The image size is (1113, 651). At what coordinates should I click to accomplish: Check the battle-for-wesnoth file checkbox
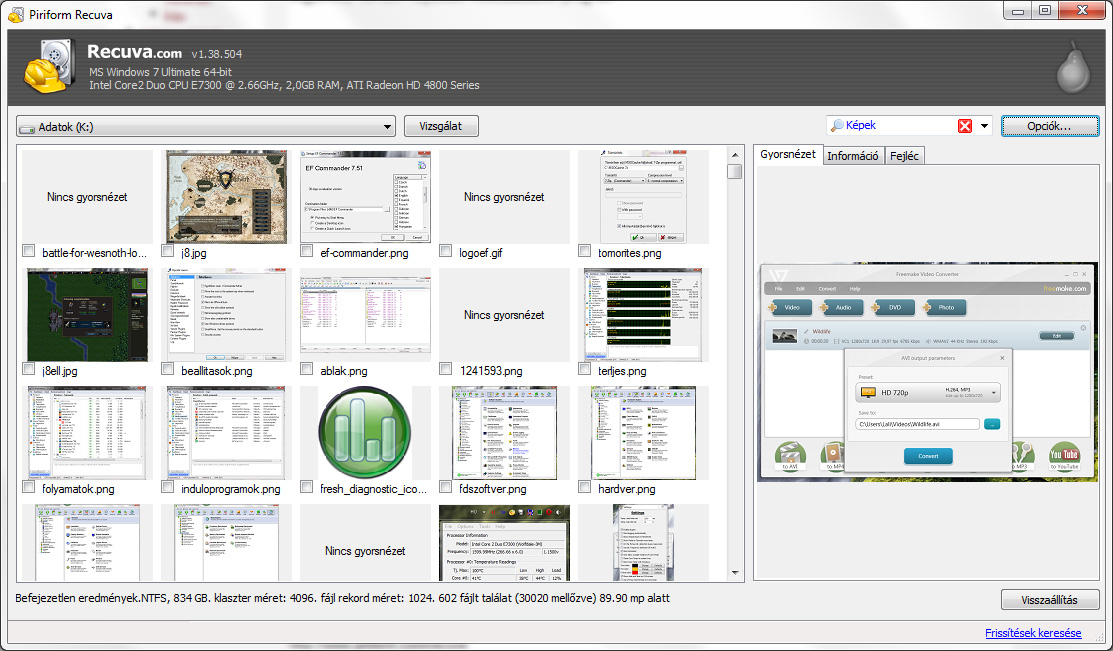(x=29, y=252)
